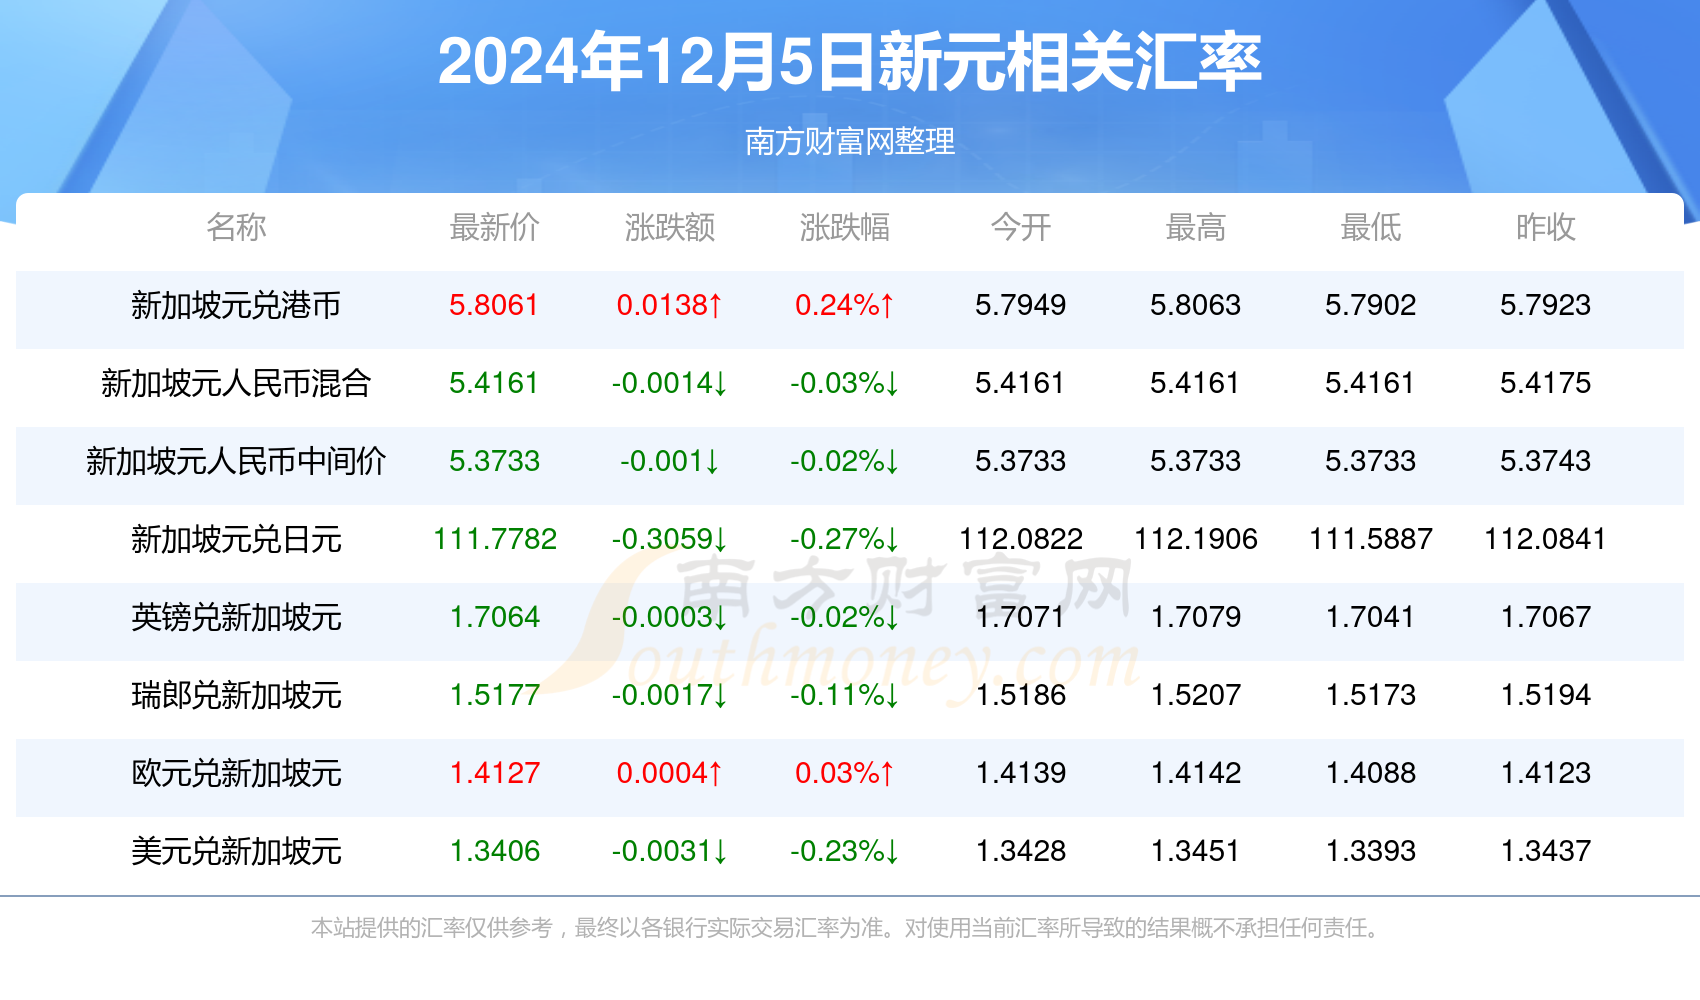Click the row name 英镑兑新加坡元

[x=236, y=617]
